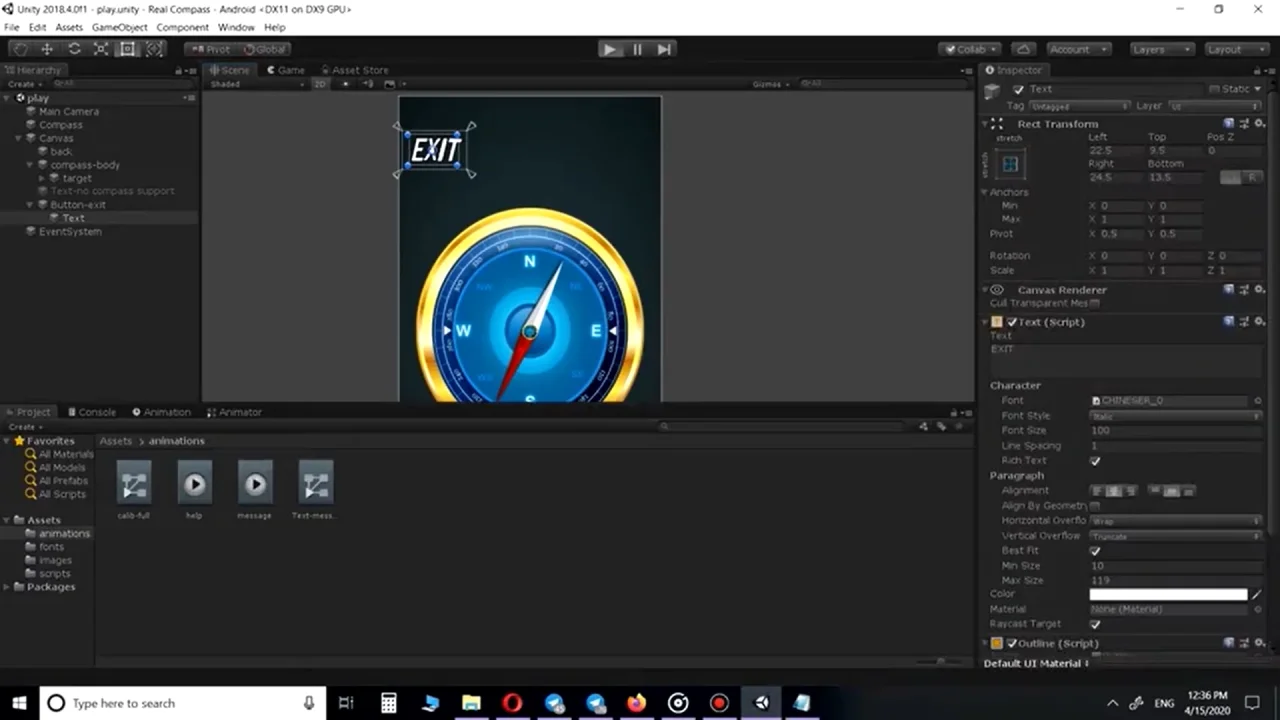Screen dimensions: 1280x720
Task: Select the Rotate tool
Action: point(74,49)
